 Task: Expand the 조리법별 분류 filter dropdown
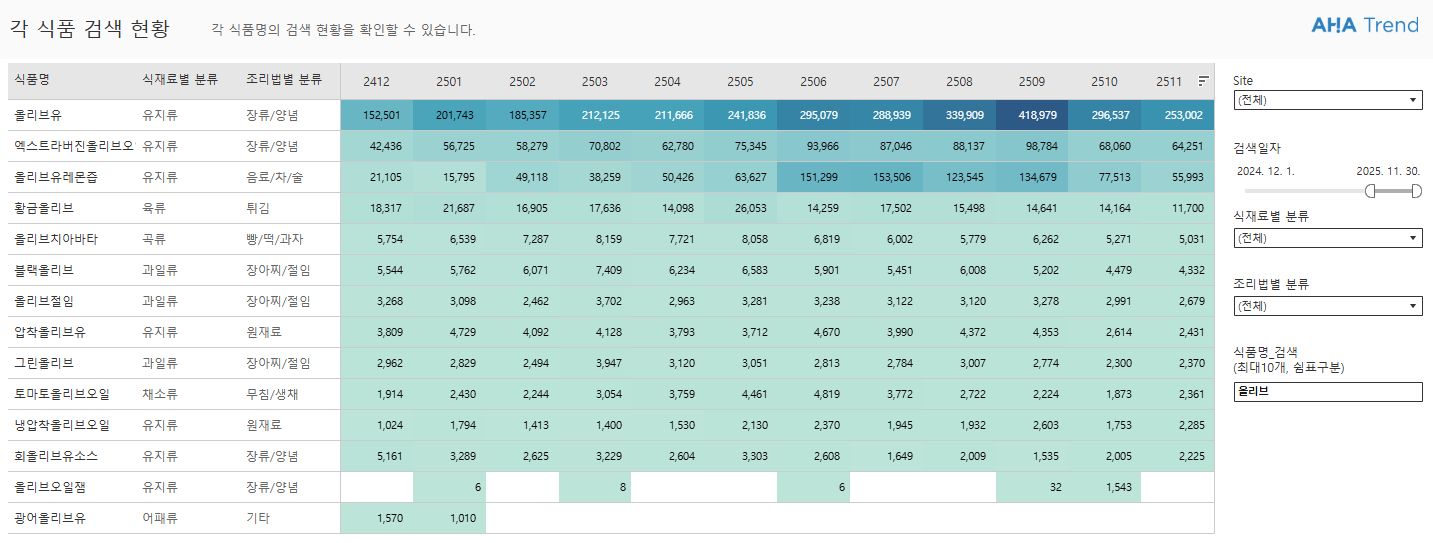coord(1327,306)
